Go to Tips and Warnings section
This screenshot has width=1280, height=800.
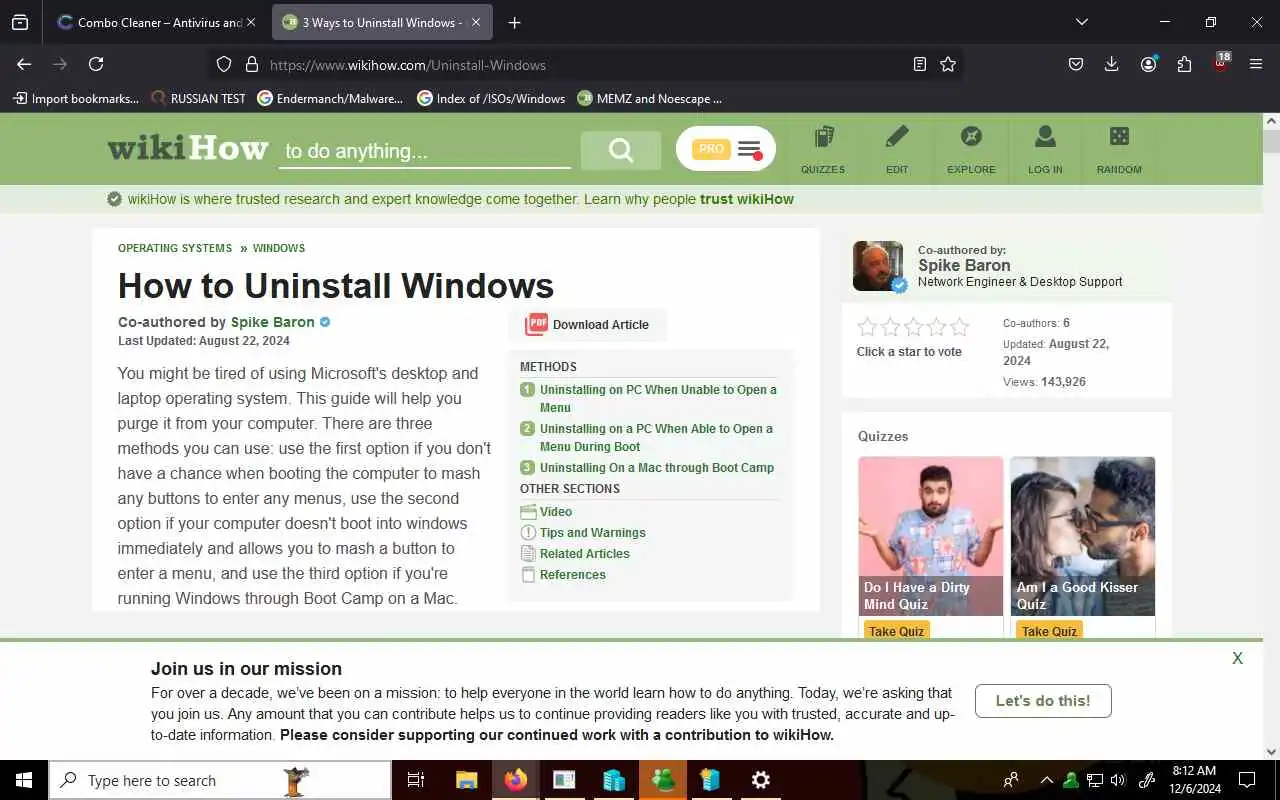(593, 532)
